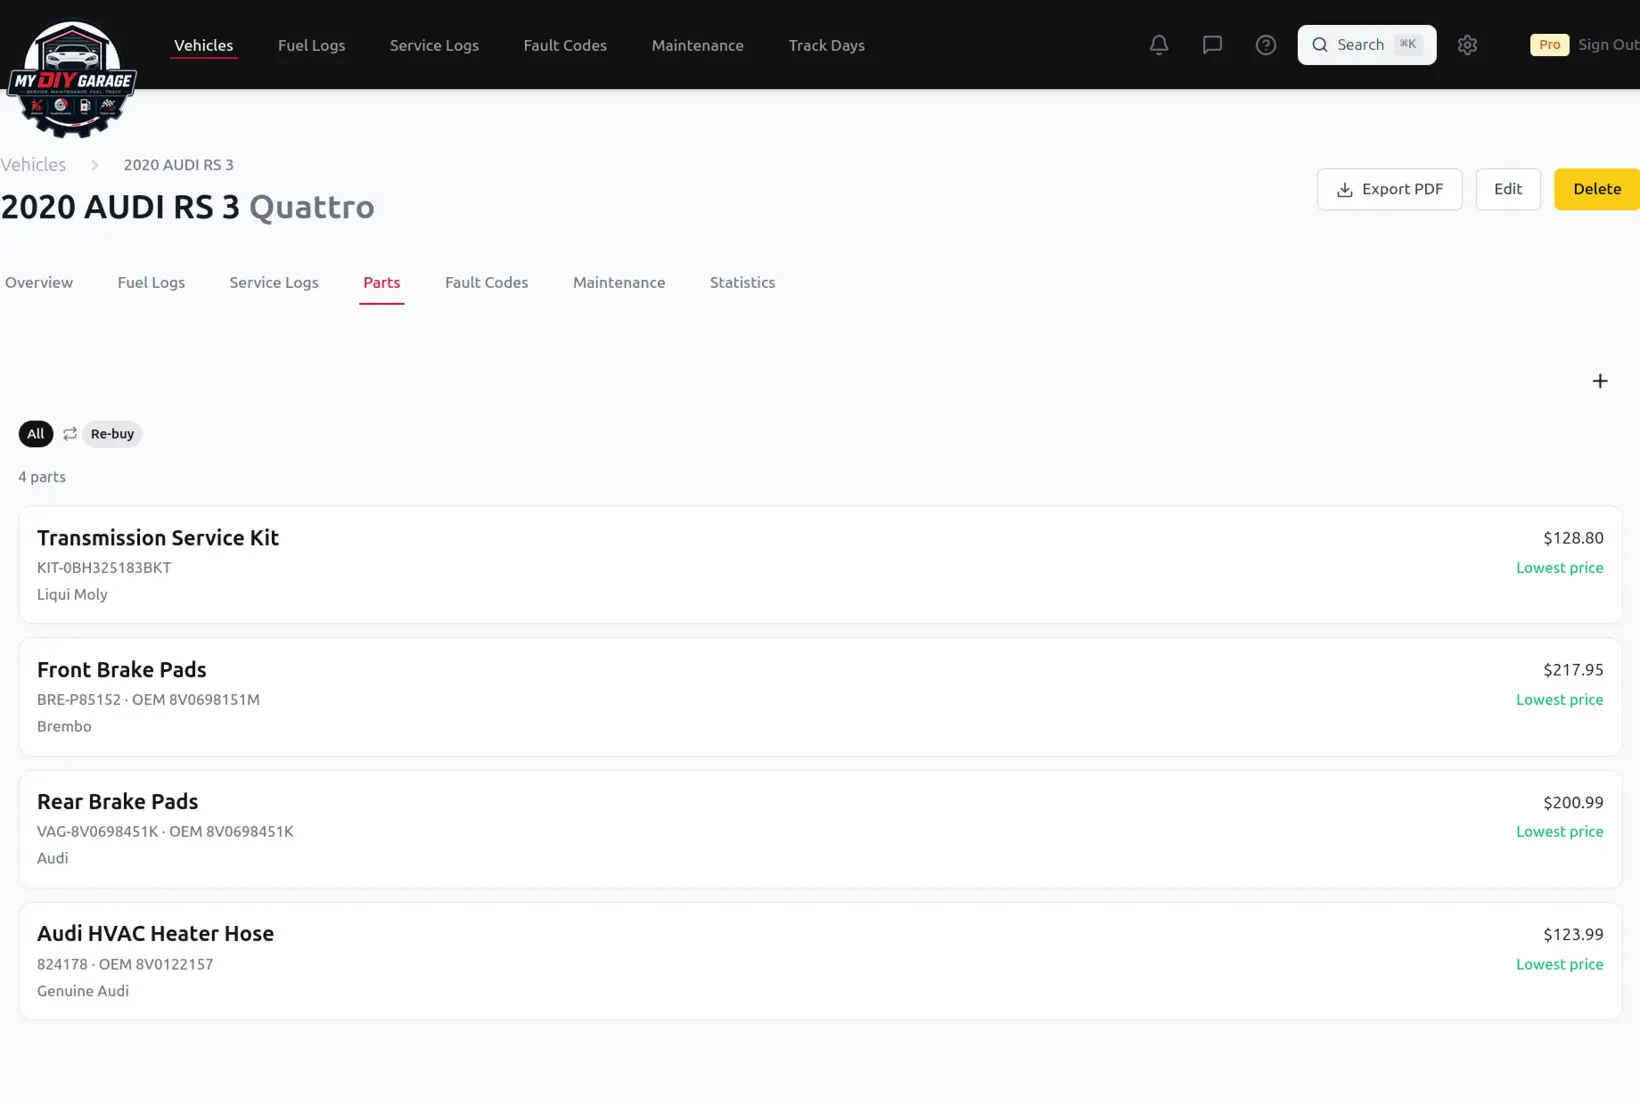
Task: Click the Export PDF button
Action: click(1389, 189)
